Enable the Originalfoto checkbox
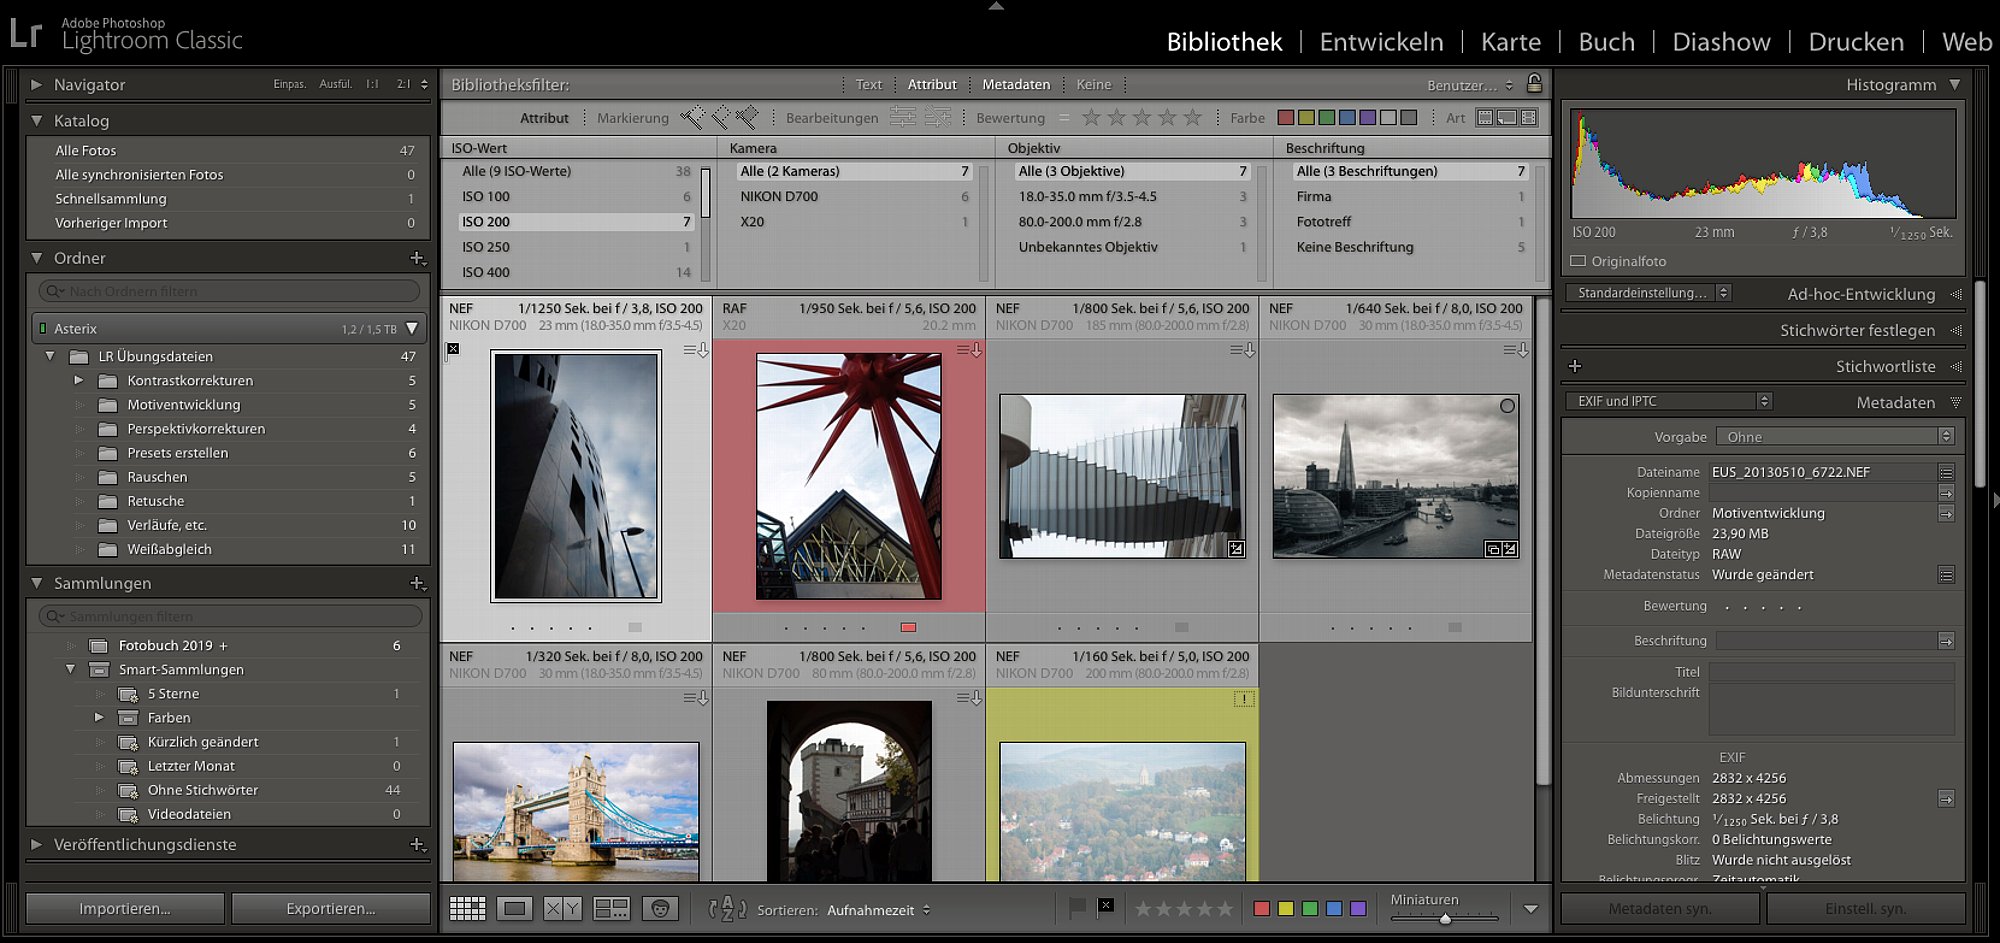Screen dimensions: 2000x943 coord(1578,261)
